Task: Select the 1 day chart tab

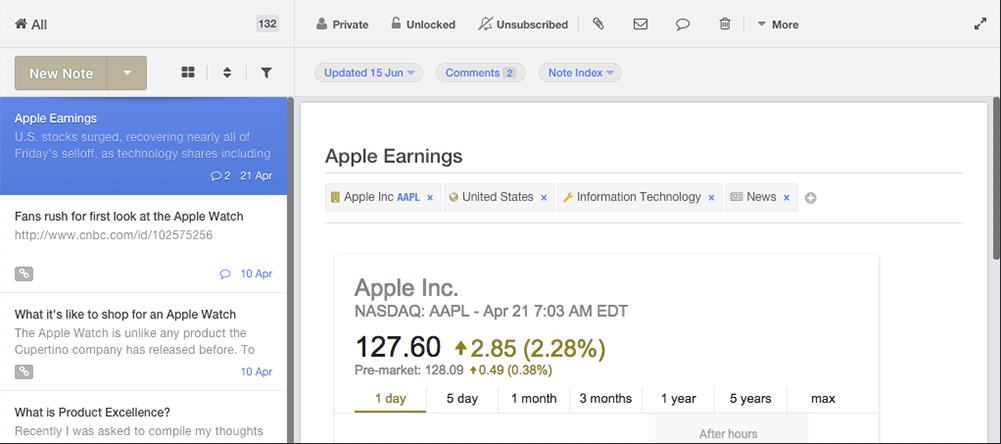Action: pos(390,399)
